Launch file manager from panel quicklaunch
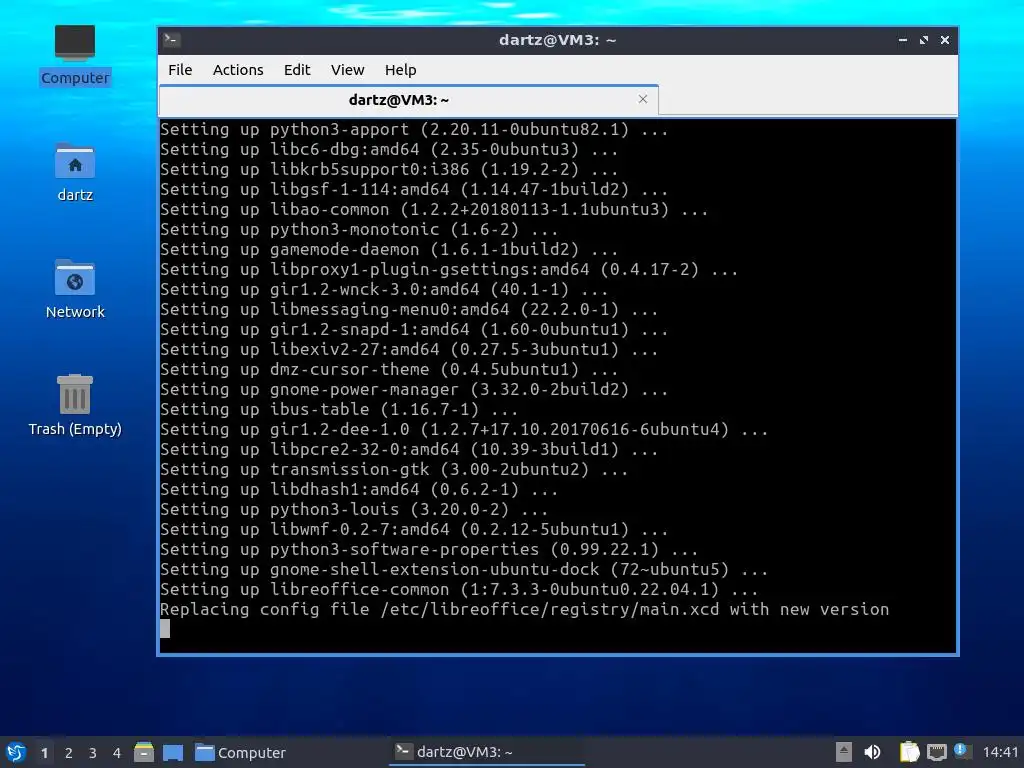This screenshot has width=1024, height=768. (144, 752)
